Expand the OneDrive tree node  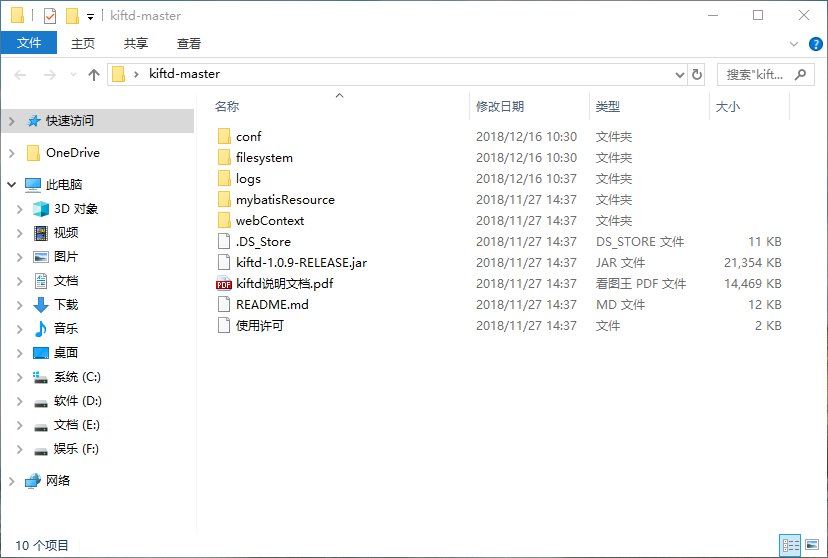pyautogui.click(x=12, y=153)
